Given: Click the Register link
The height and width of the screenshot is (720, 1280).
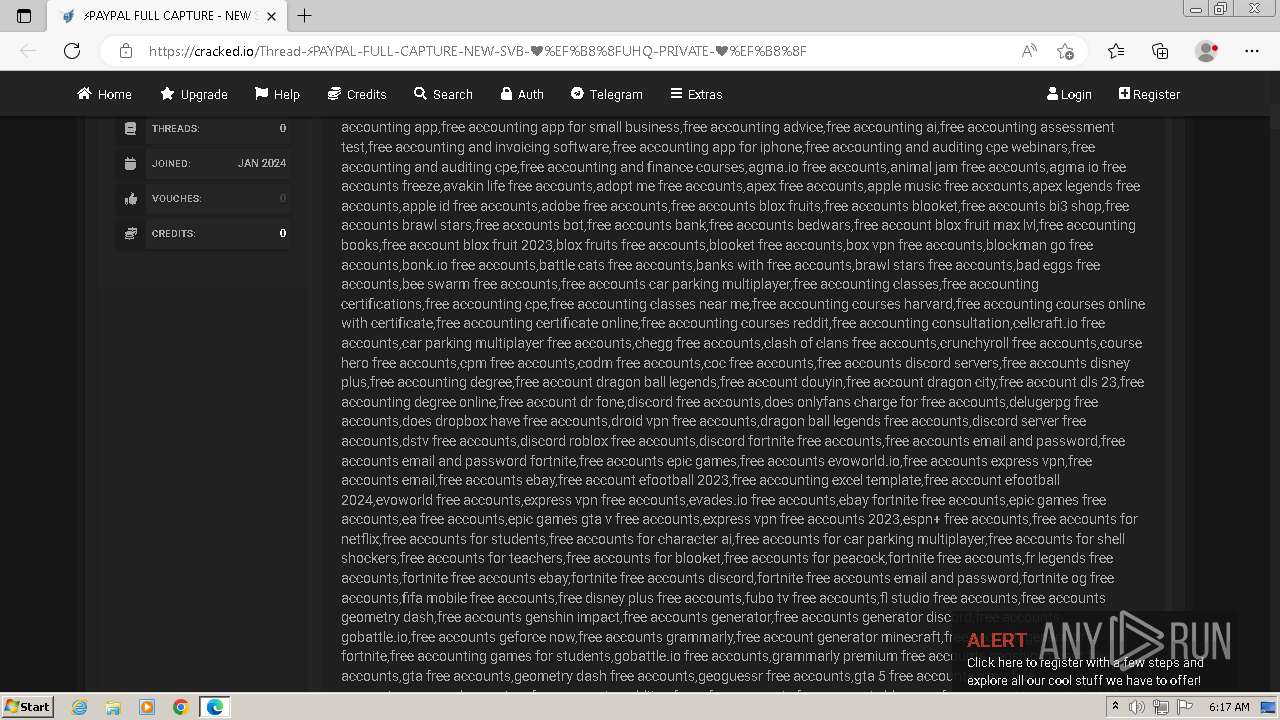Looking at the screenshot, I should tap(1149, 94).
